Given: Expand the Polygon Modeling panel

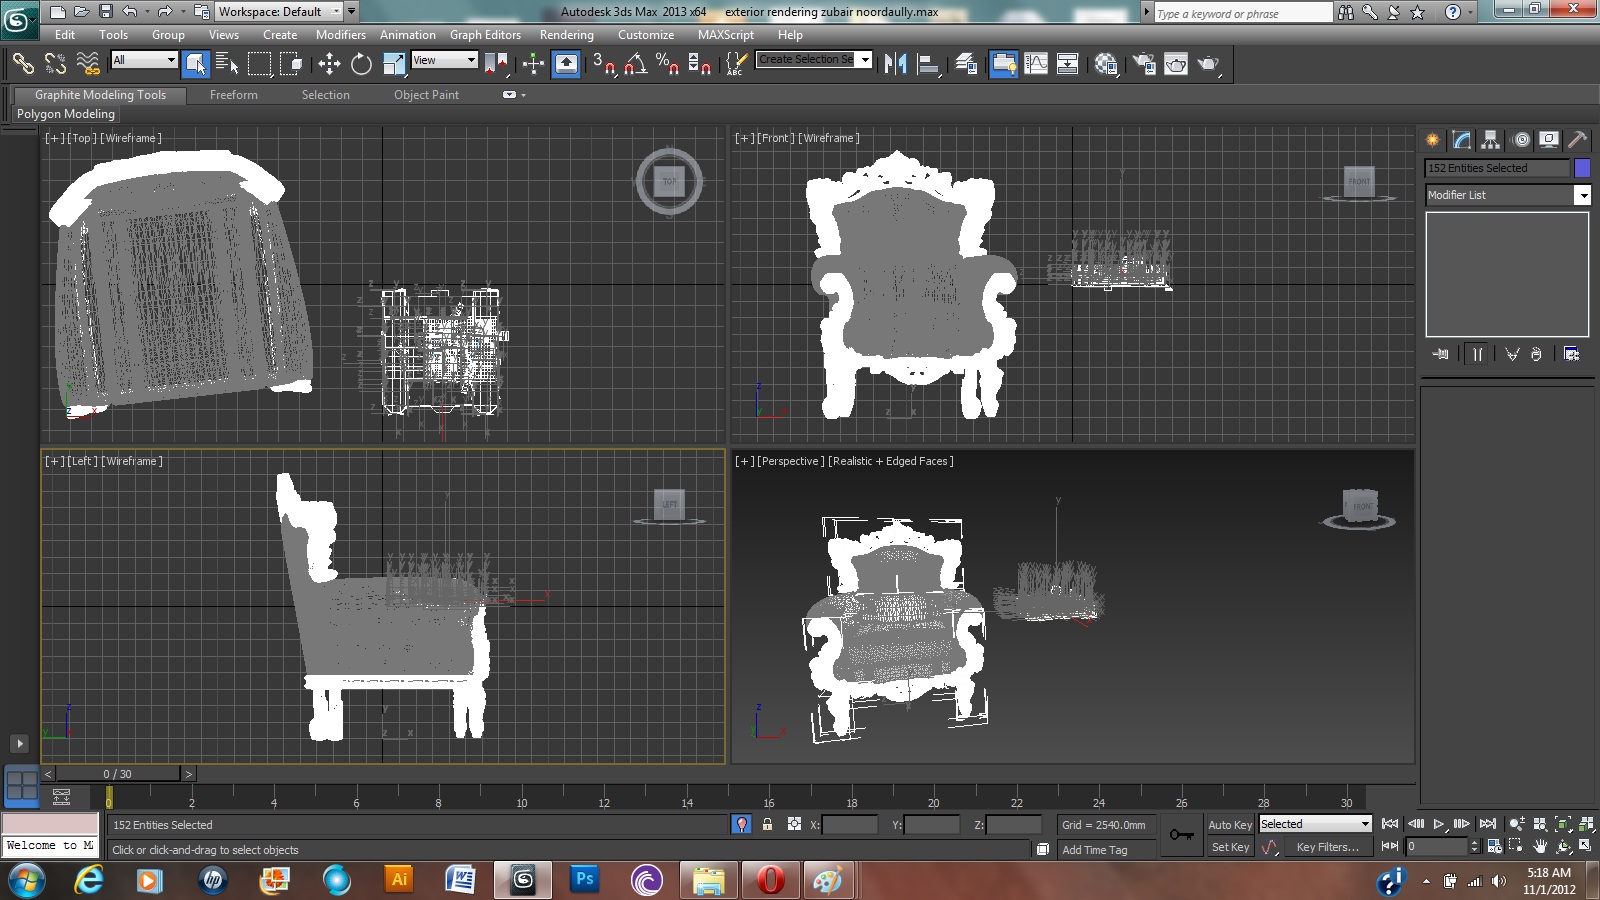Looking at the screenshot, I should 66,114.
